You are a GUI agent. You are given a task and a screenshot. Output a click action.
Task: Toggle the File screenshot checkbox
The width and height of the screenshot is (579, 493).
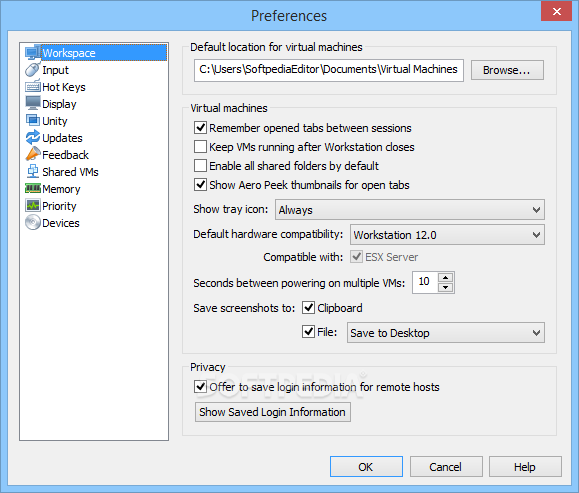[308, 331]
